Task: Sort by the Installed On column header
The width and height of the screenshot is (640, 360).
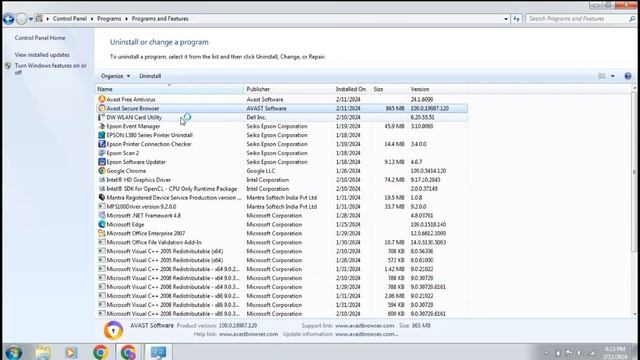Action: coord(352,89)
